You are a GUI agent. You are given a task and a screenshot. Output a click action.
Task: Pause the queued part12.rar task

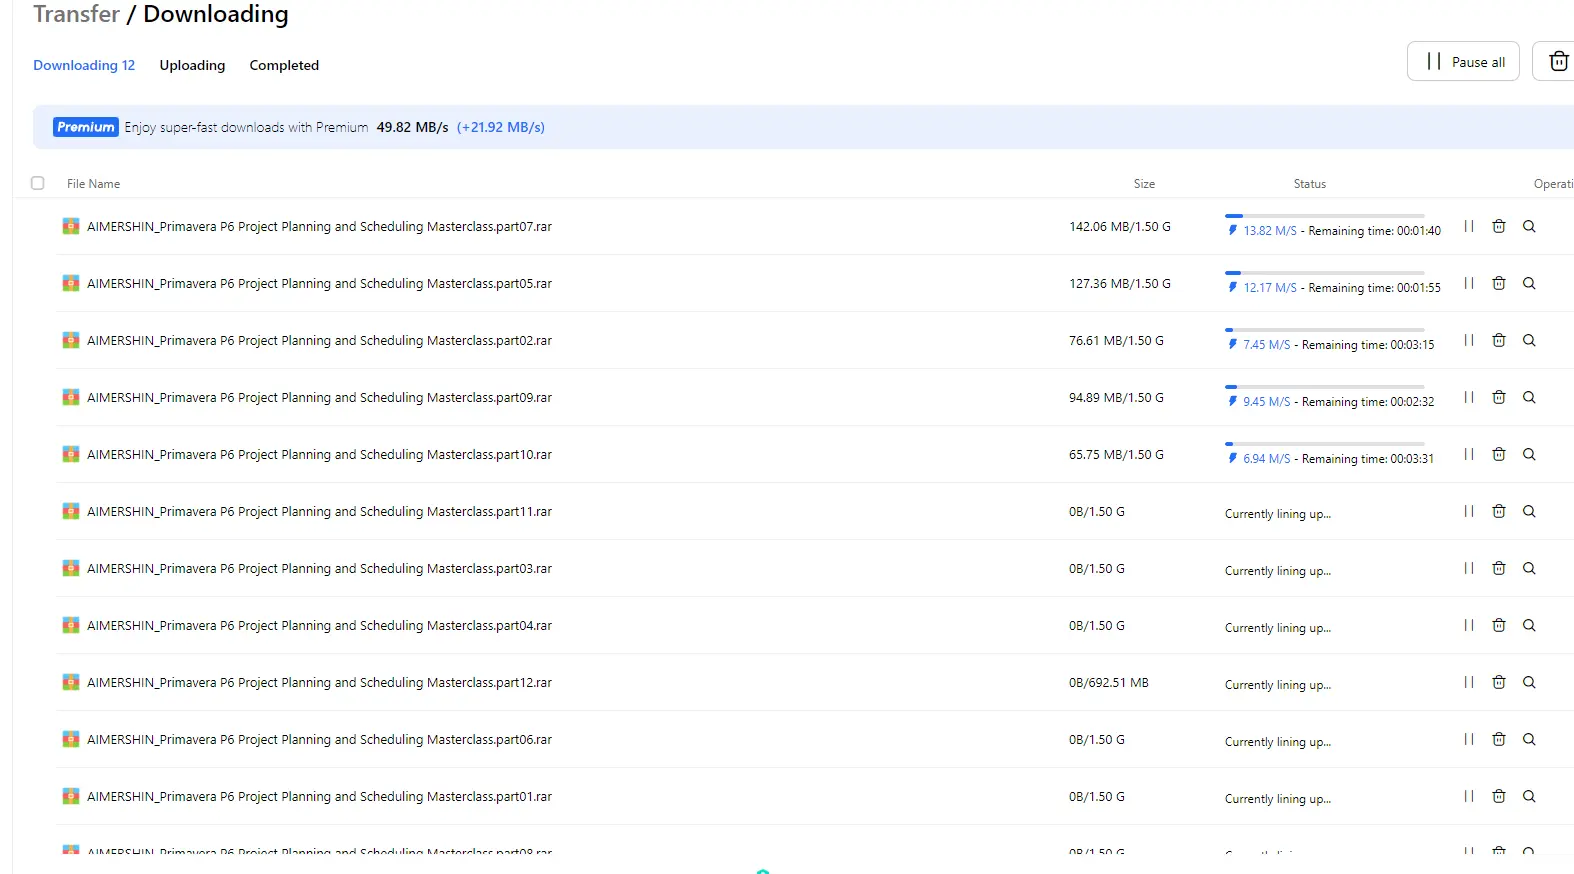point(1469,682)
